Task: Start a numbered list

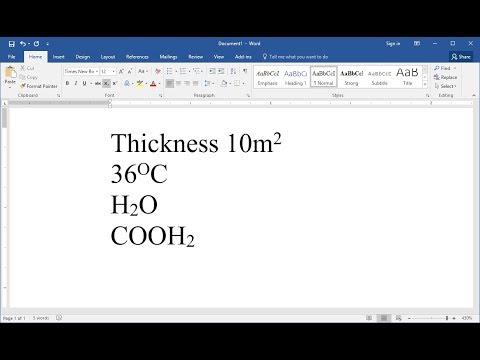Action: click(183, 71)
